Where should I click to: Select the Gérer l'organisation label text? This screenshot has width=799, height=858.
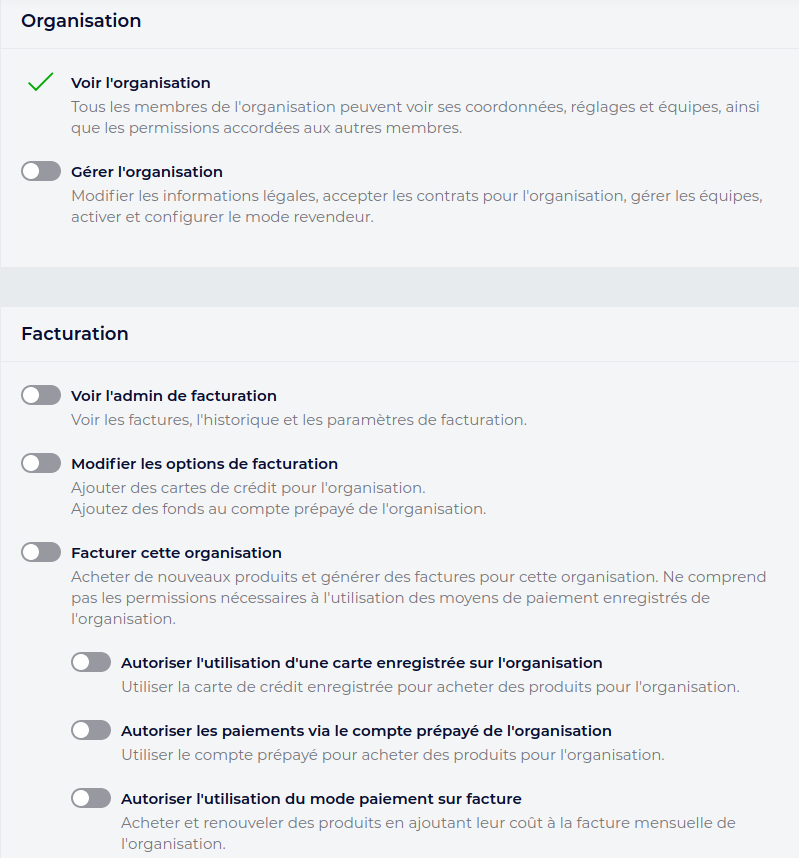(x=147, y=172)
